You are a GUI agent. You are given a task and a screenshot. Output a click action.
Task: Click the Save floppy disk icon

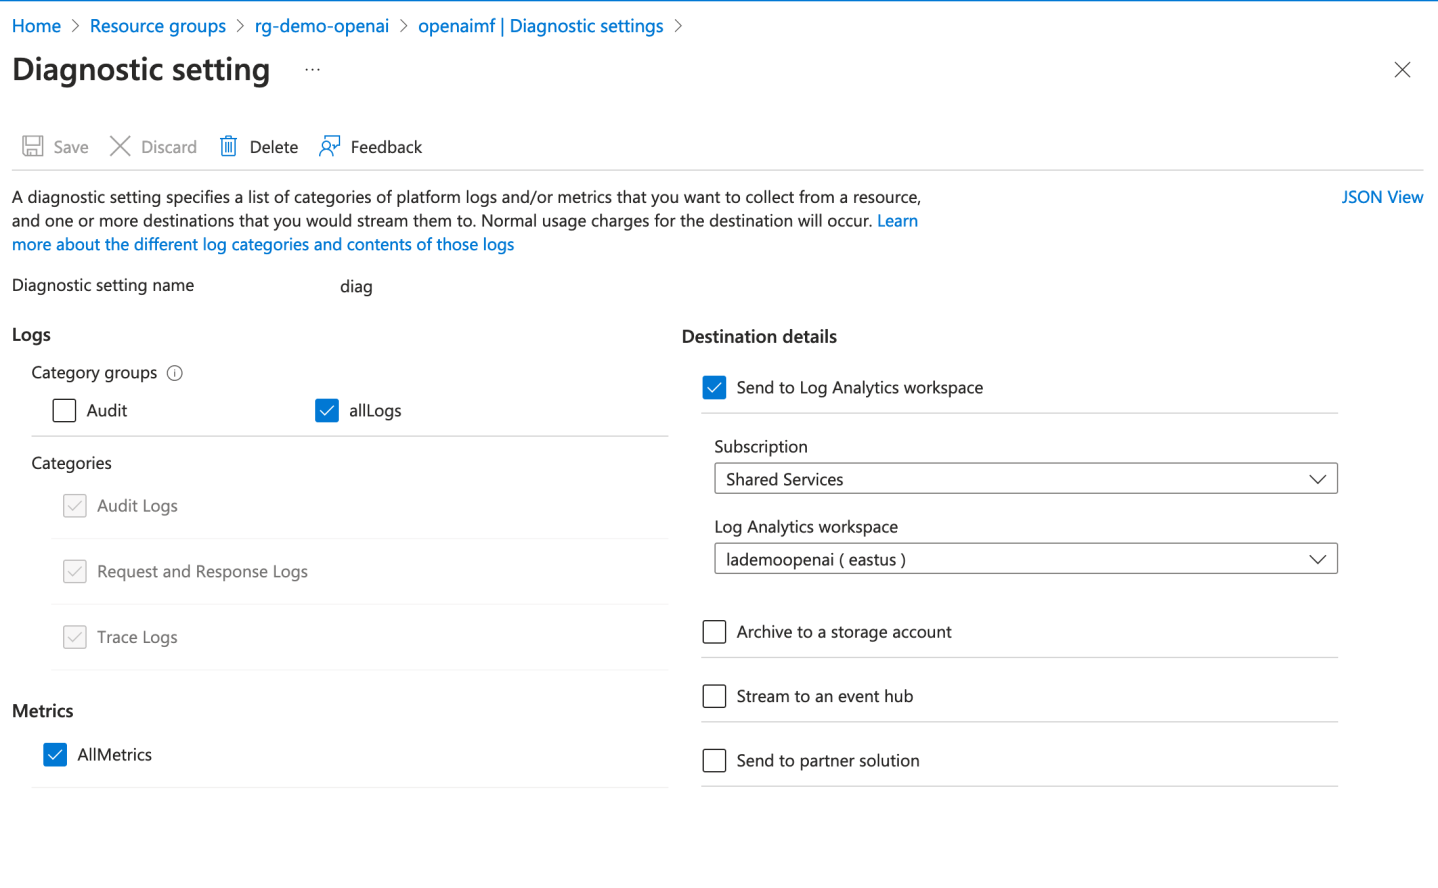33,147
